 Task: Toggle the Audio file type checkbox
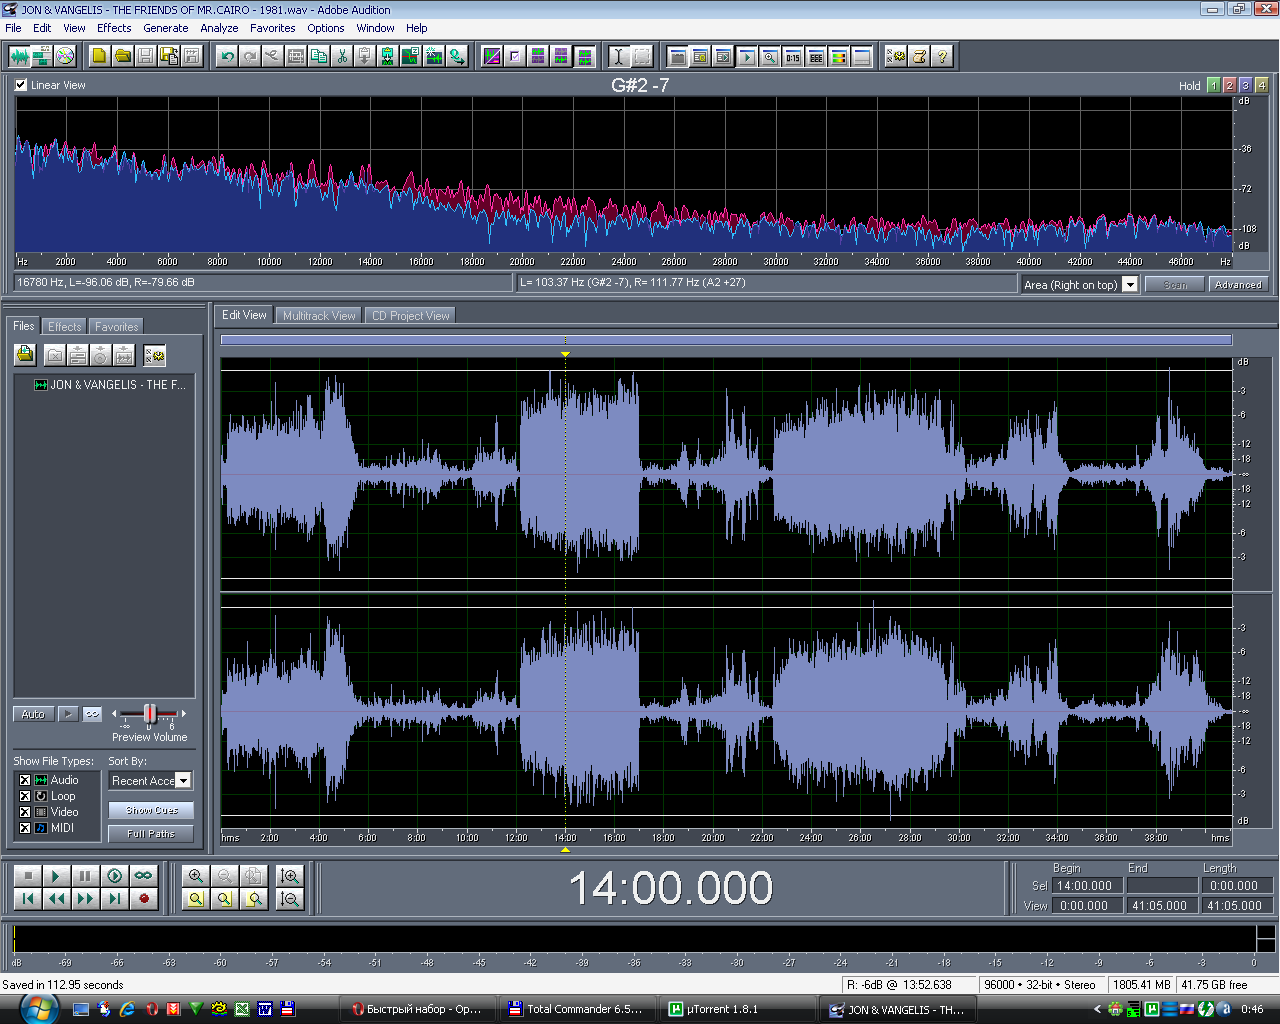tap(25, 780)
